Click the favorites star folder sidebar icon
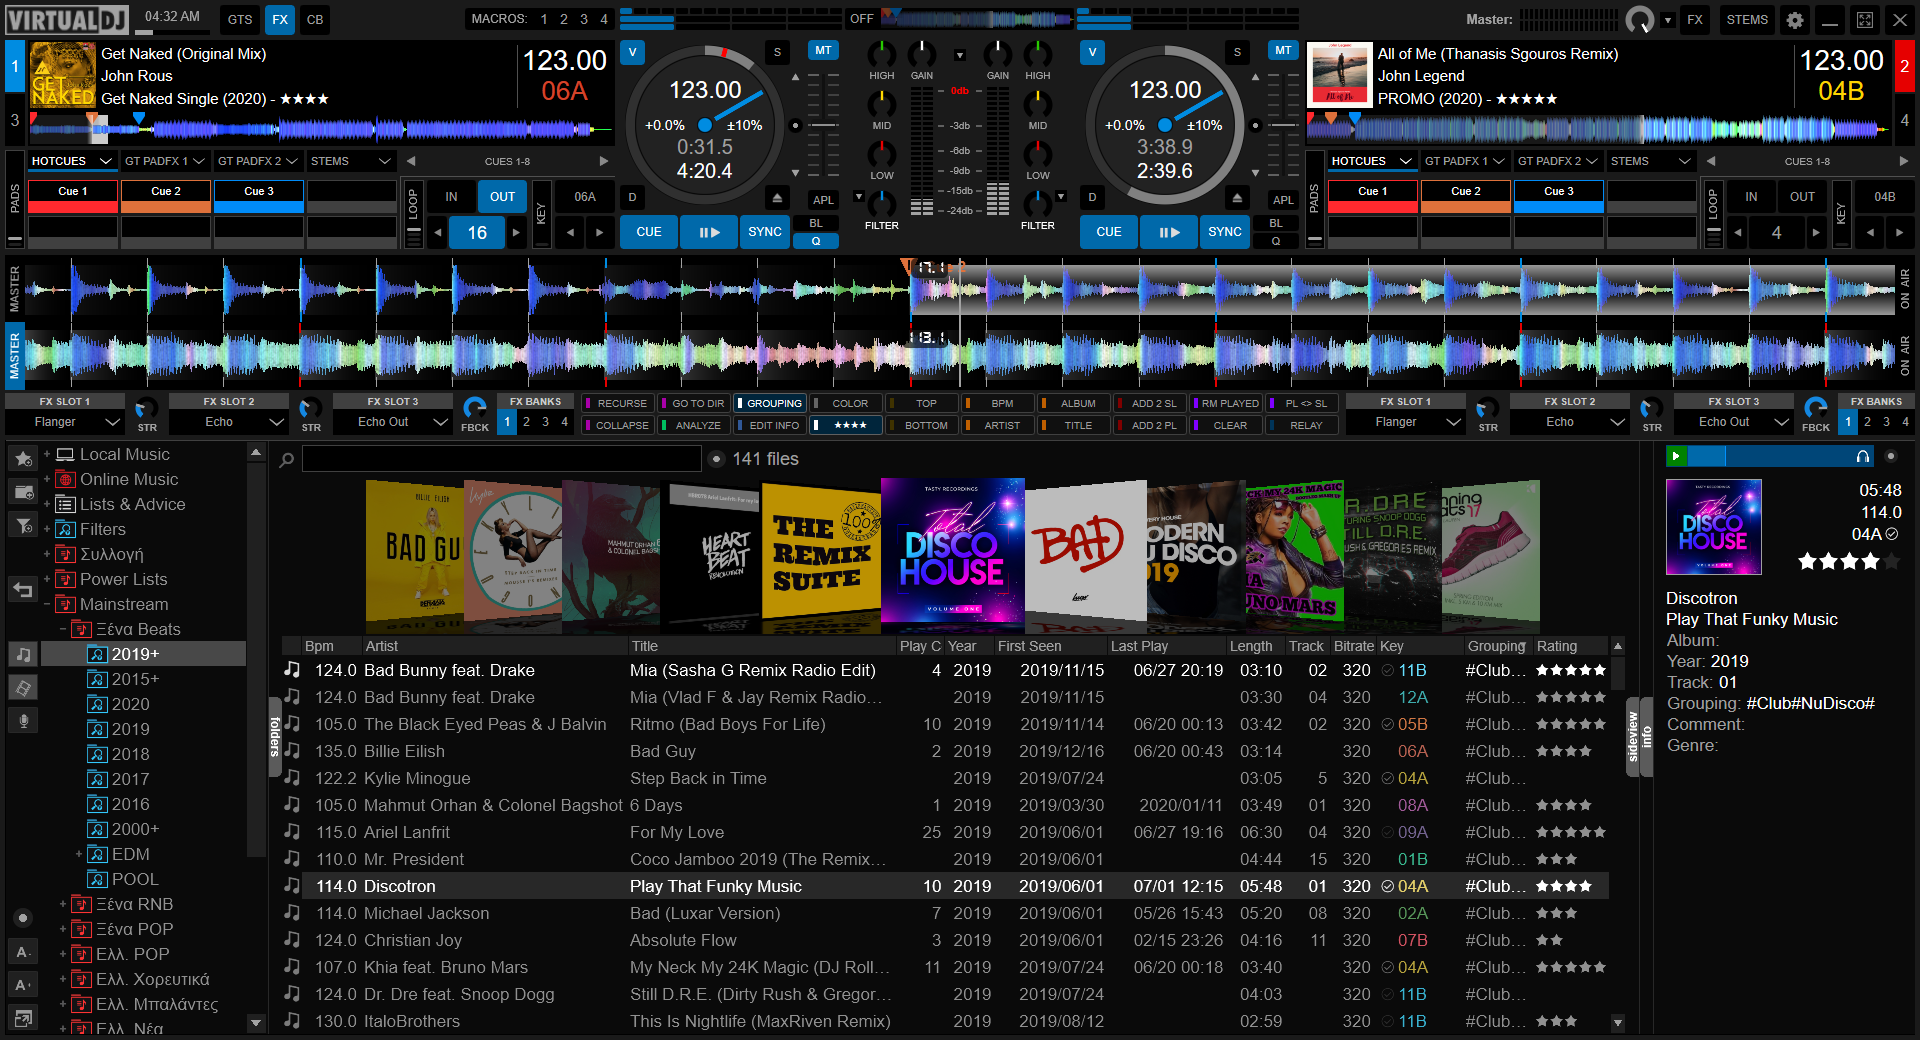The width and height of the screenshot is (1920, 1040). (x=23, y=459)
